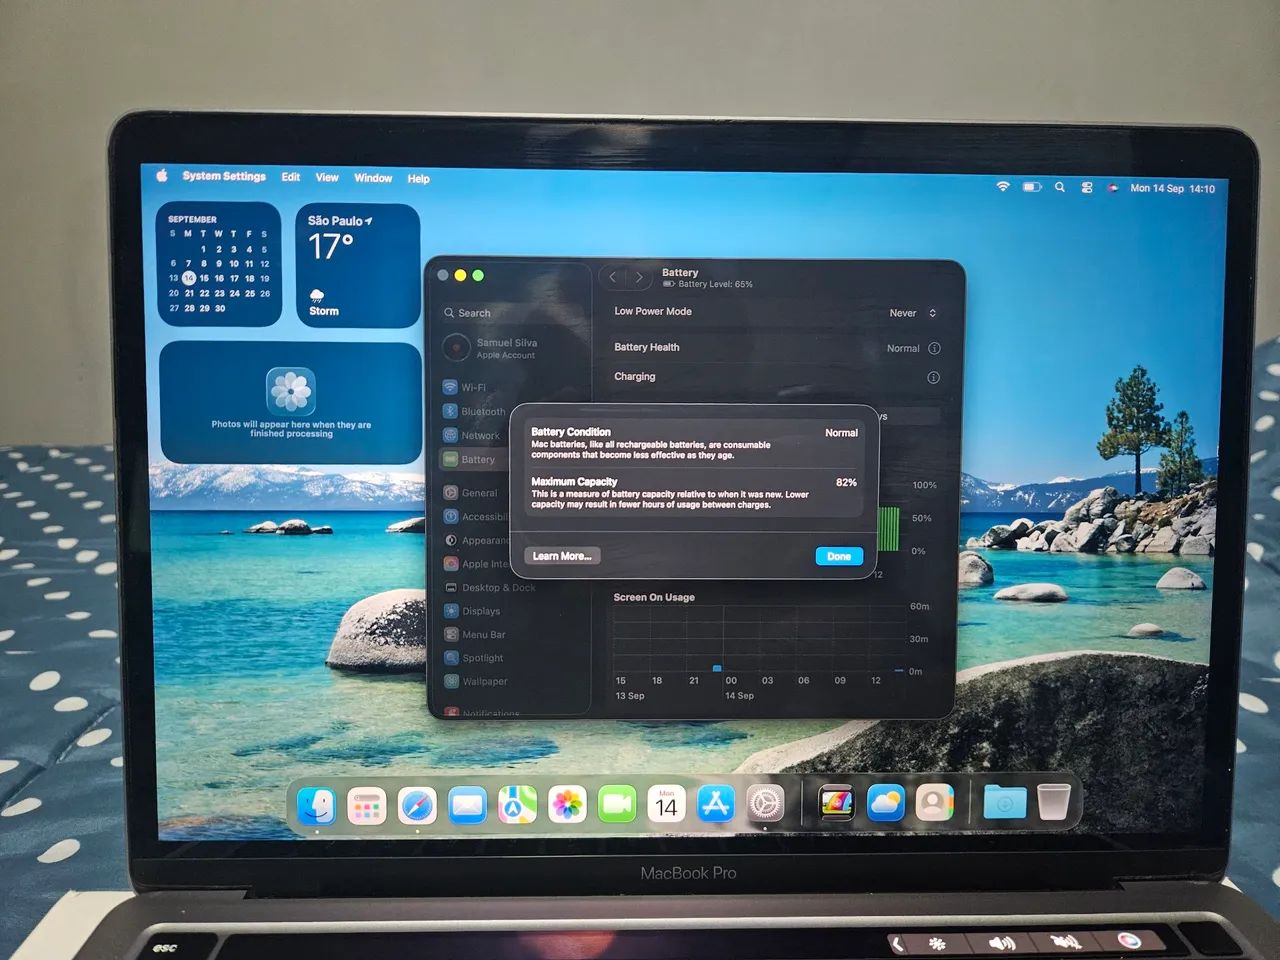Open the View menu
The width and height of the screenshot is (1280, 960).
327,177
